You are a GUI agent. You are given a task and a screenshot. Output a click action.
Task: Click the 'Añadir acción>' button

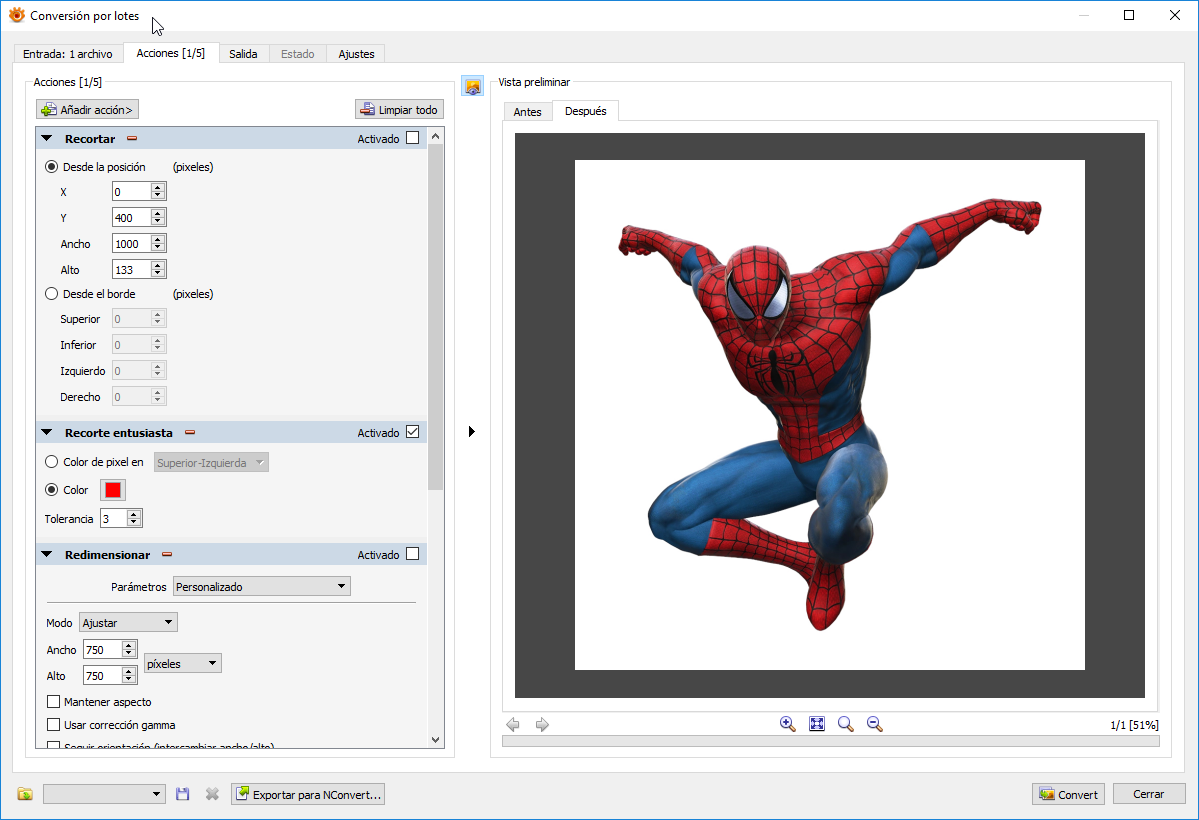[87, 110]
